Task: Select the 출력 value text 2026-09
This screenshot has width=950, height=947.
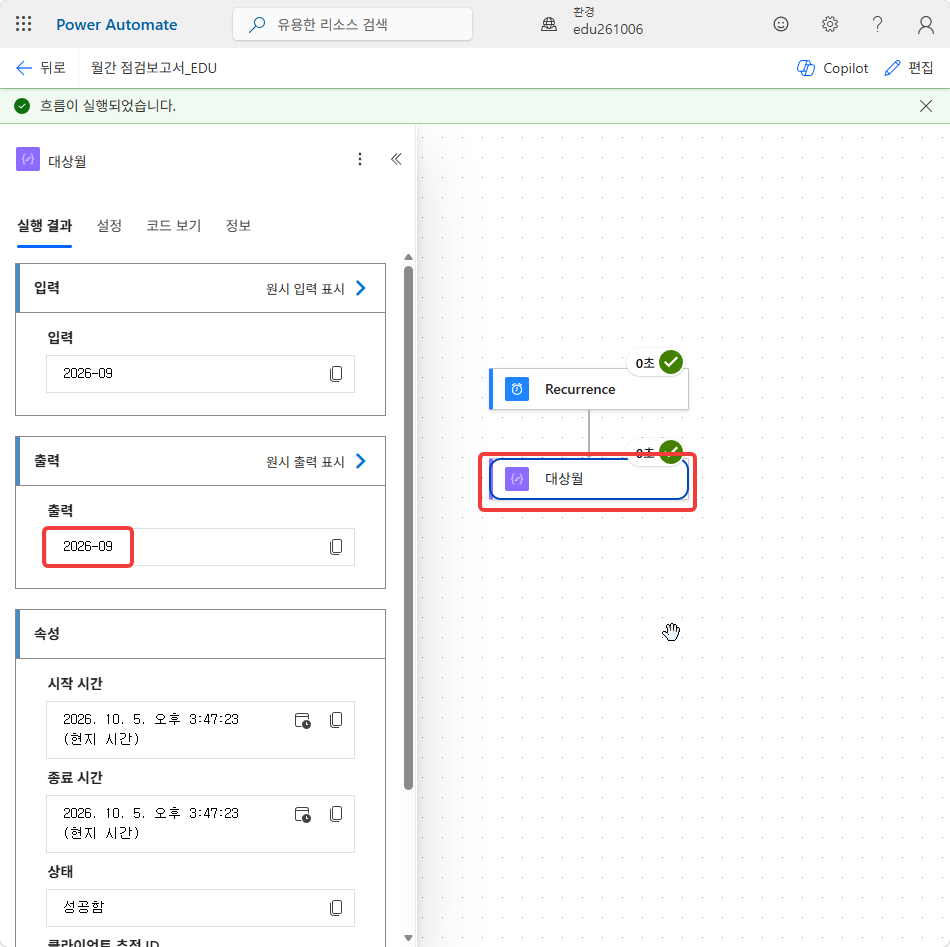Action: tap(88, 547)
